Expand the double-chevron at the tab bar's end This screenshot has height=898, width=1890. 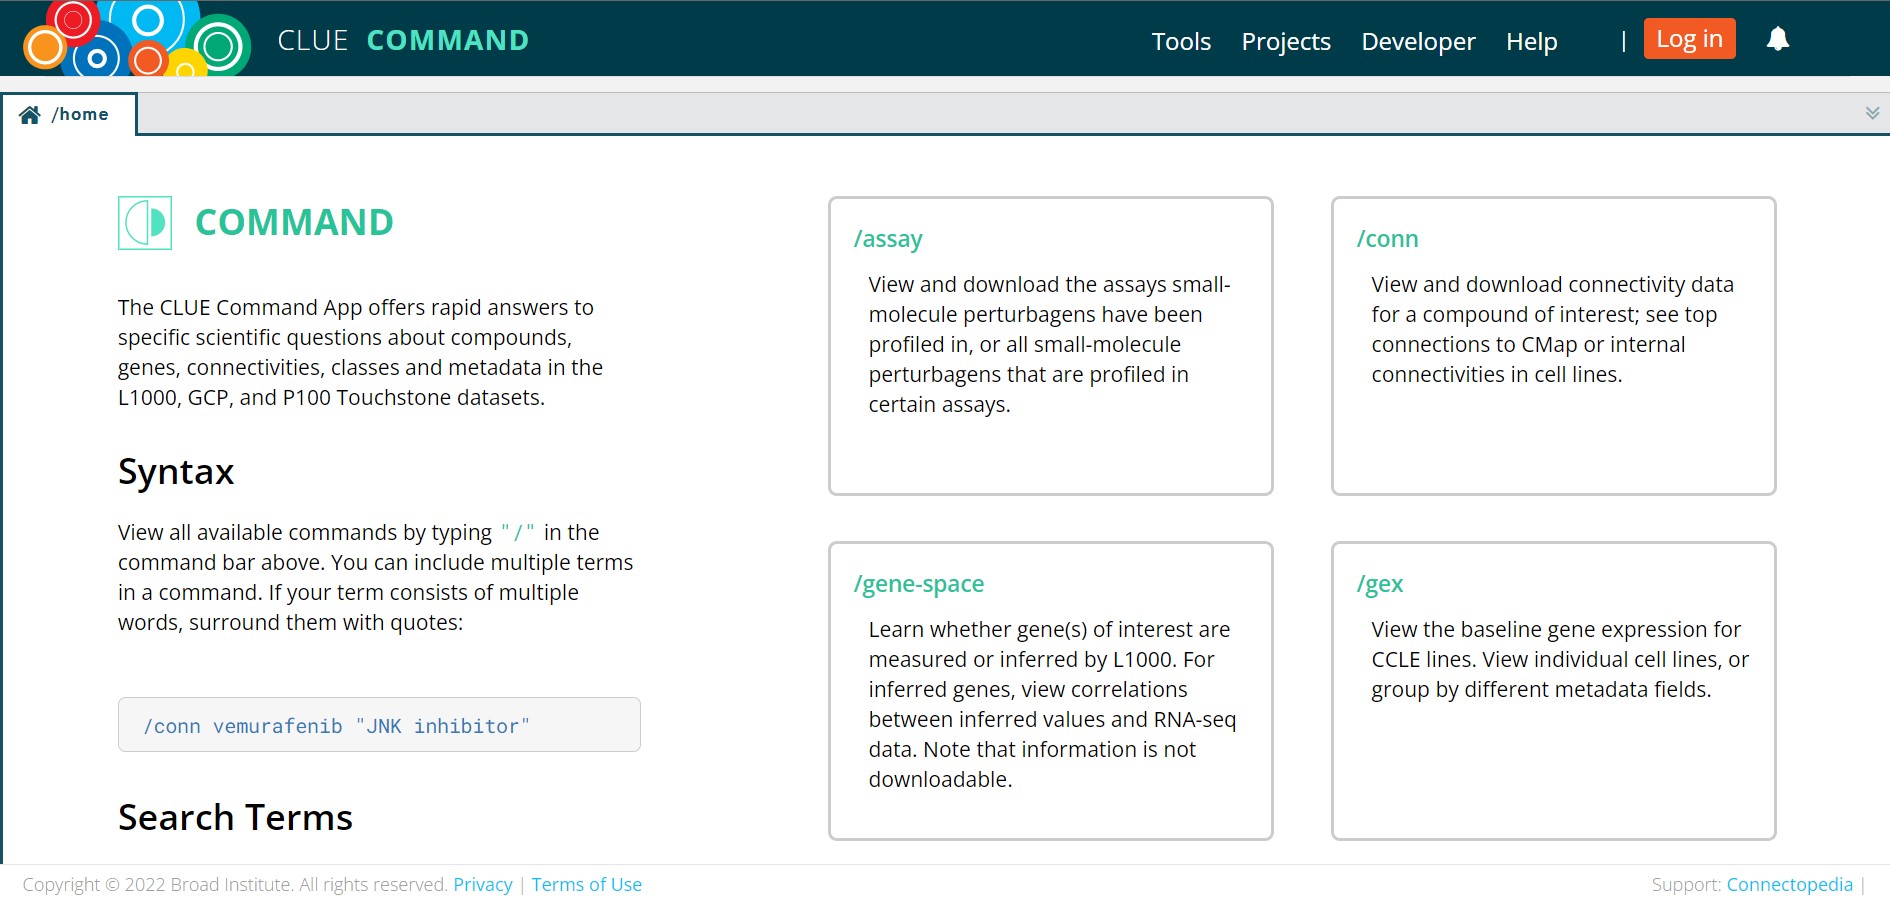pos(1872,113)
